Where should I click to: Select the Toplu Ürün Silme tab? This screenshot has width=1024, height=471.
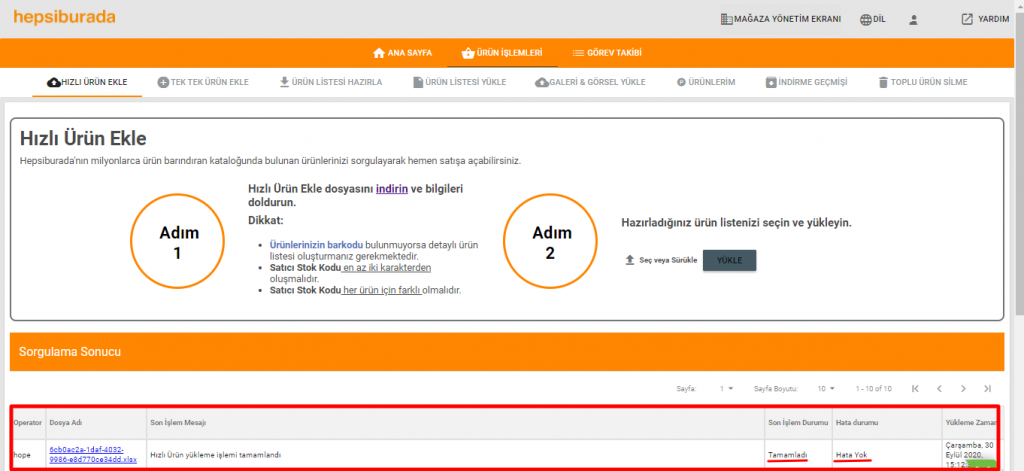click(x=922, y=82)
